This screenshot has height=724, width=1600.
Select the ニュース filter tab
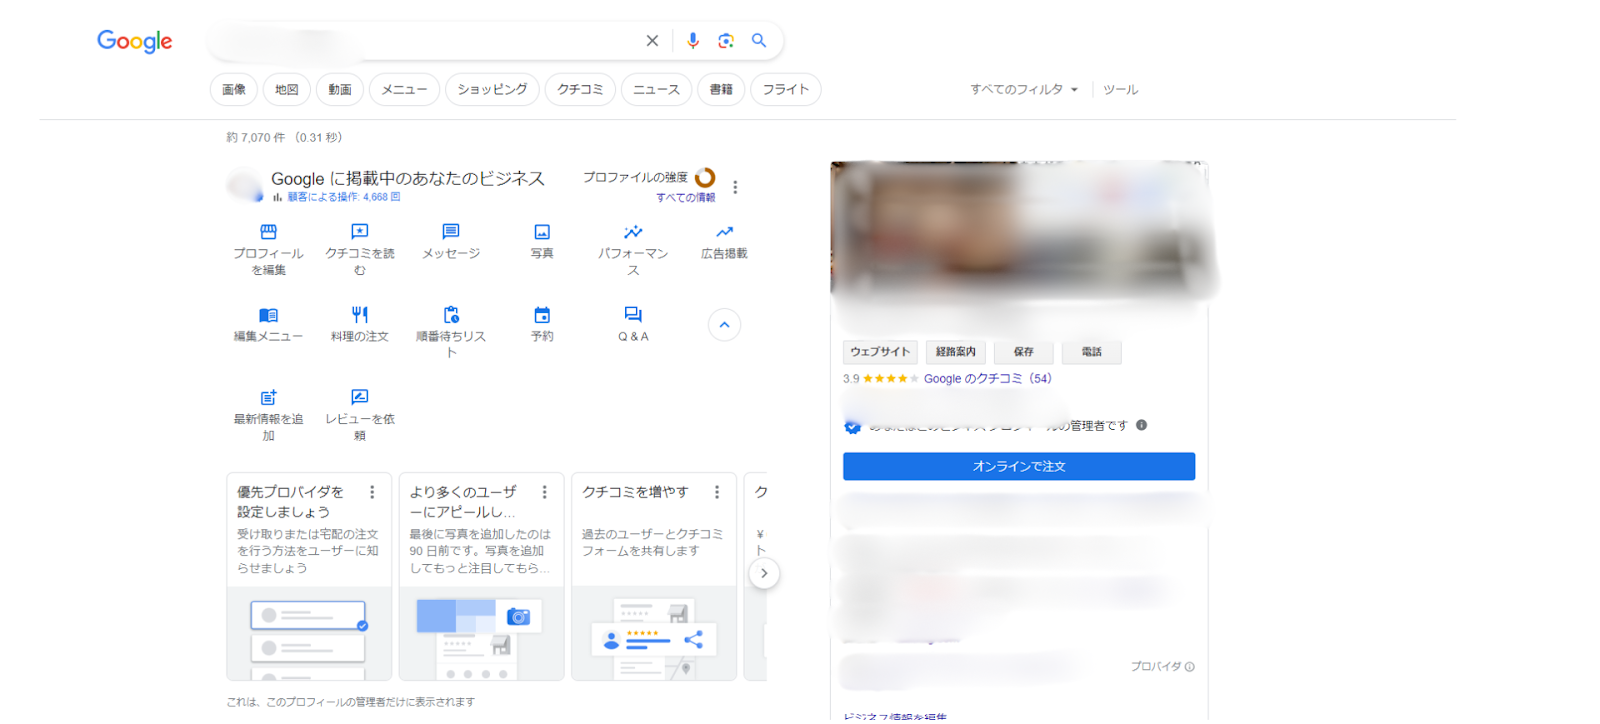656,90
